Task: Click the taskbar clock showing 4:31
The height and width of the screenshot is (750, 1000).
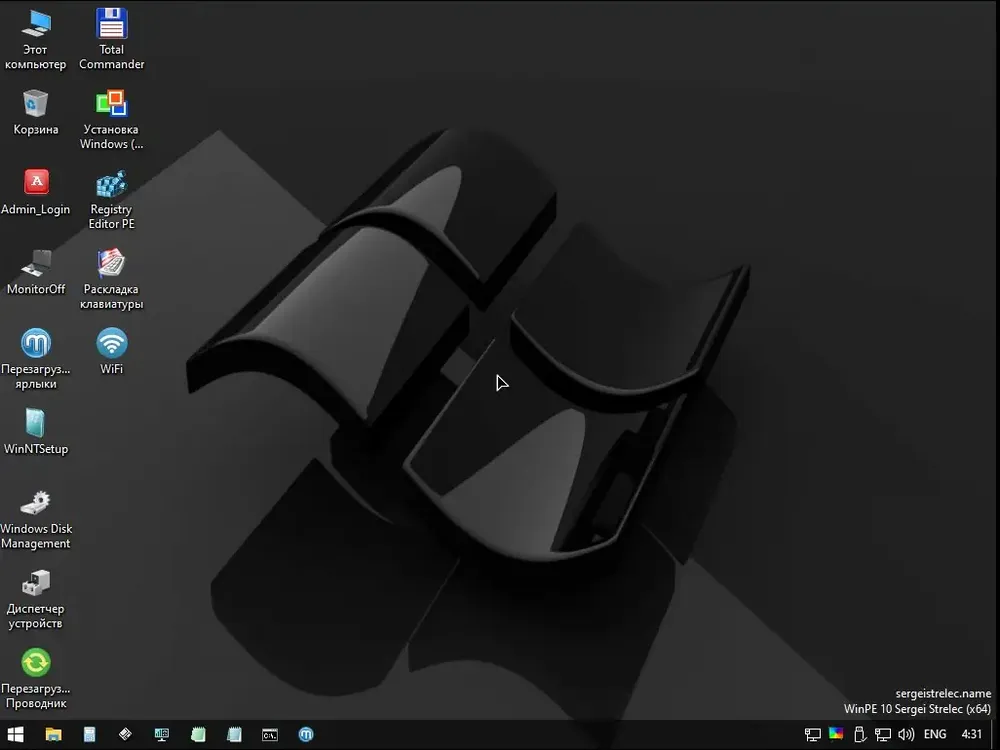Action: click(x=971, y=735)
